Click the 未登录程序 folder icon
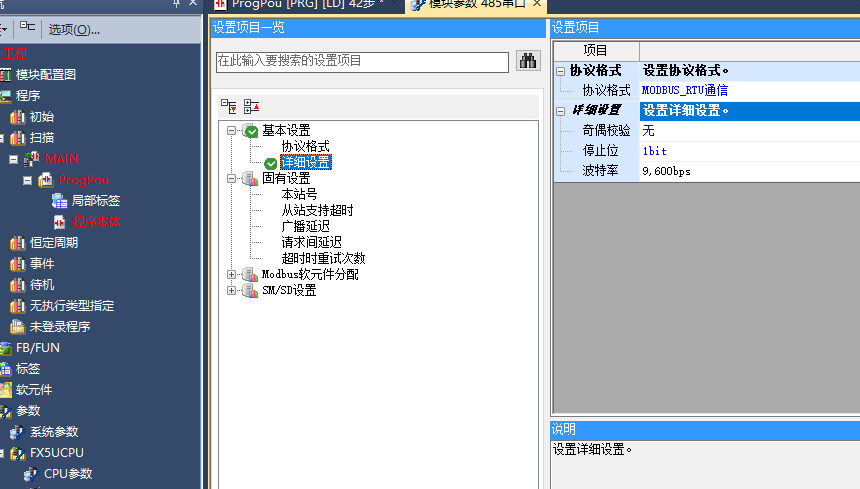Image resolution: width=860 pixels, height=489 pixels. (x=17, y=327)
